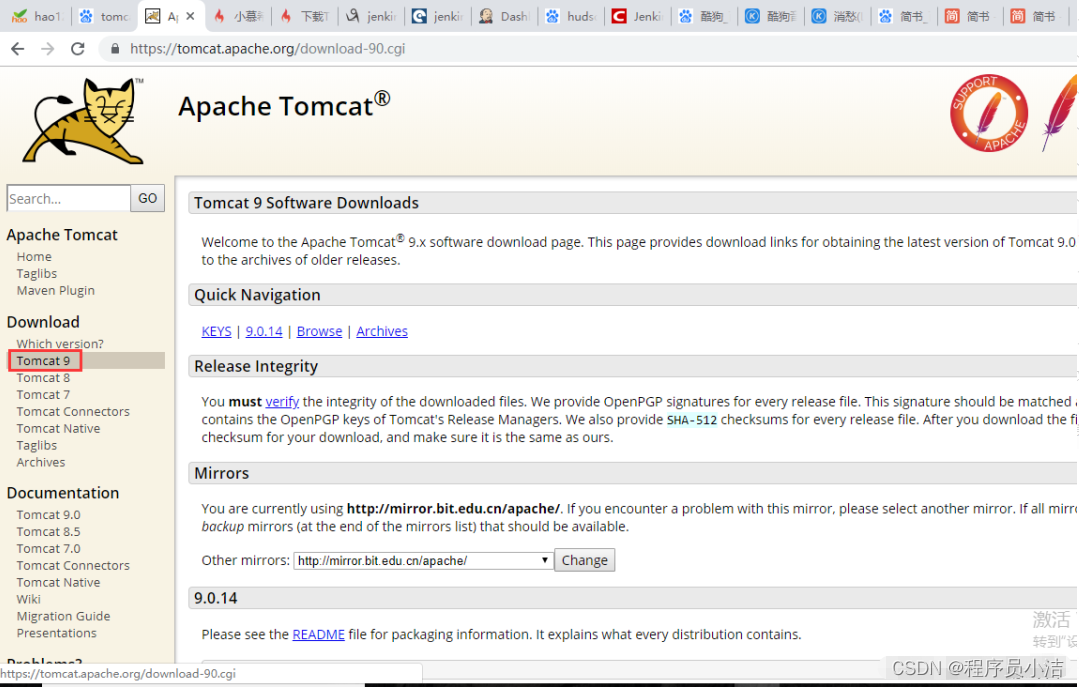Screen dimensions: 1079x687
Task: Open Taglibs under Download section
Action: tap(36, 445)
